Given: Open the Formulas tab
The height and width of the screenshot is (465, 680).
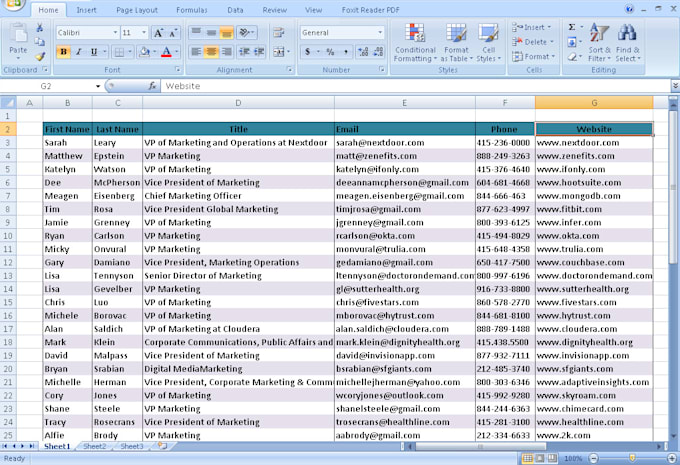Looking at the screenshot, I should coord(192,10).
